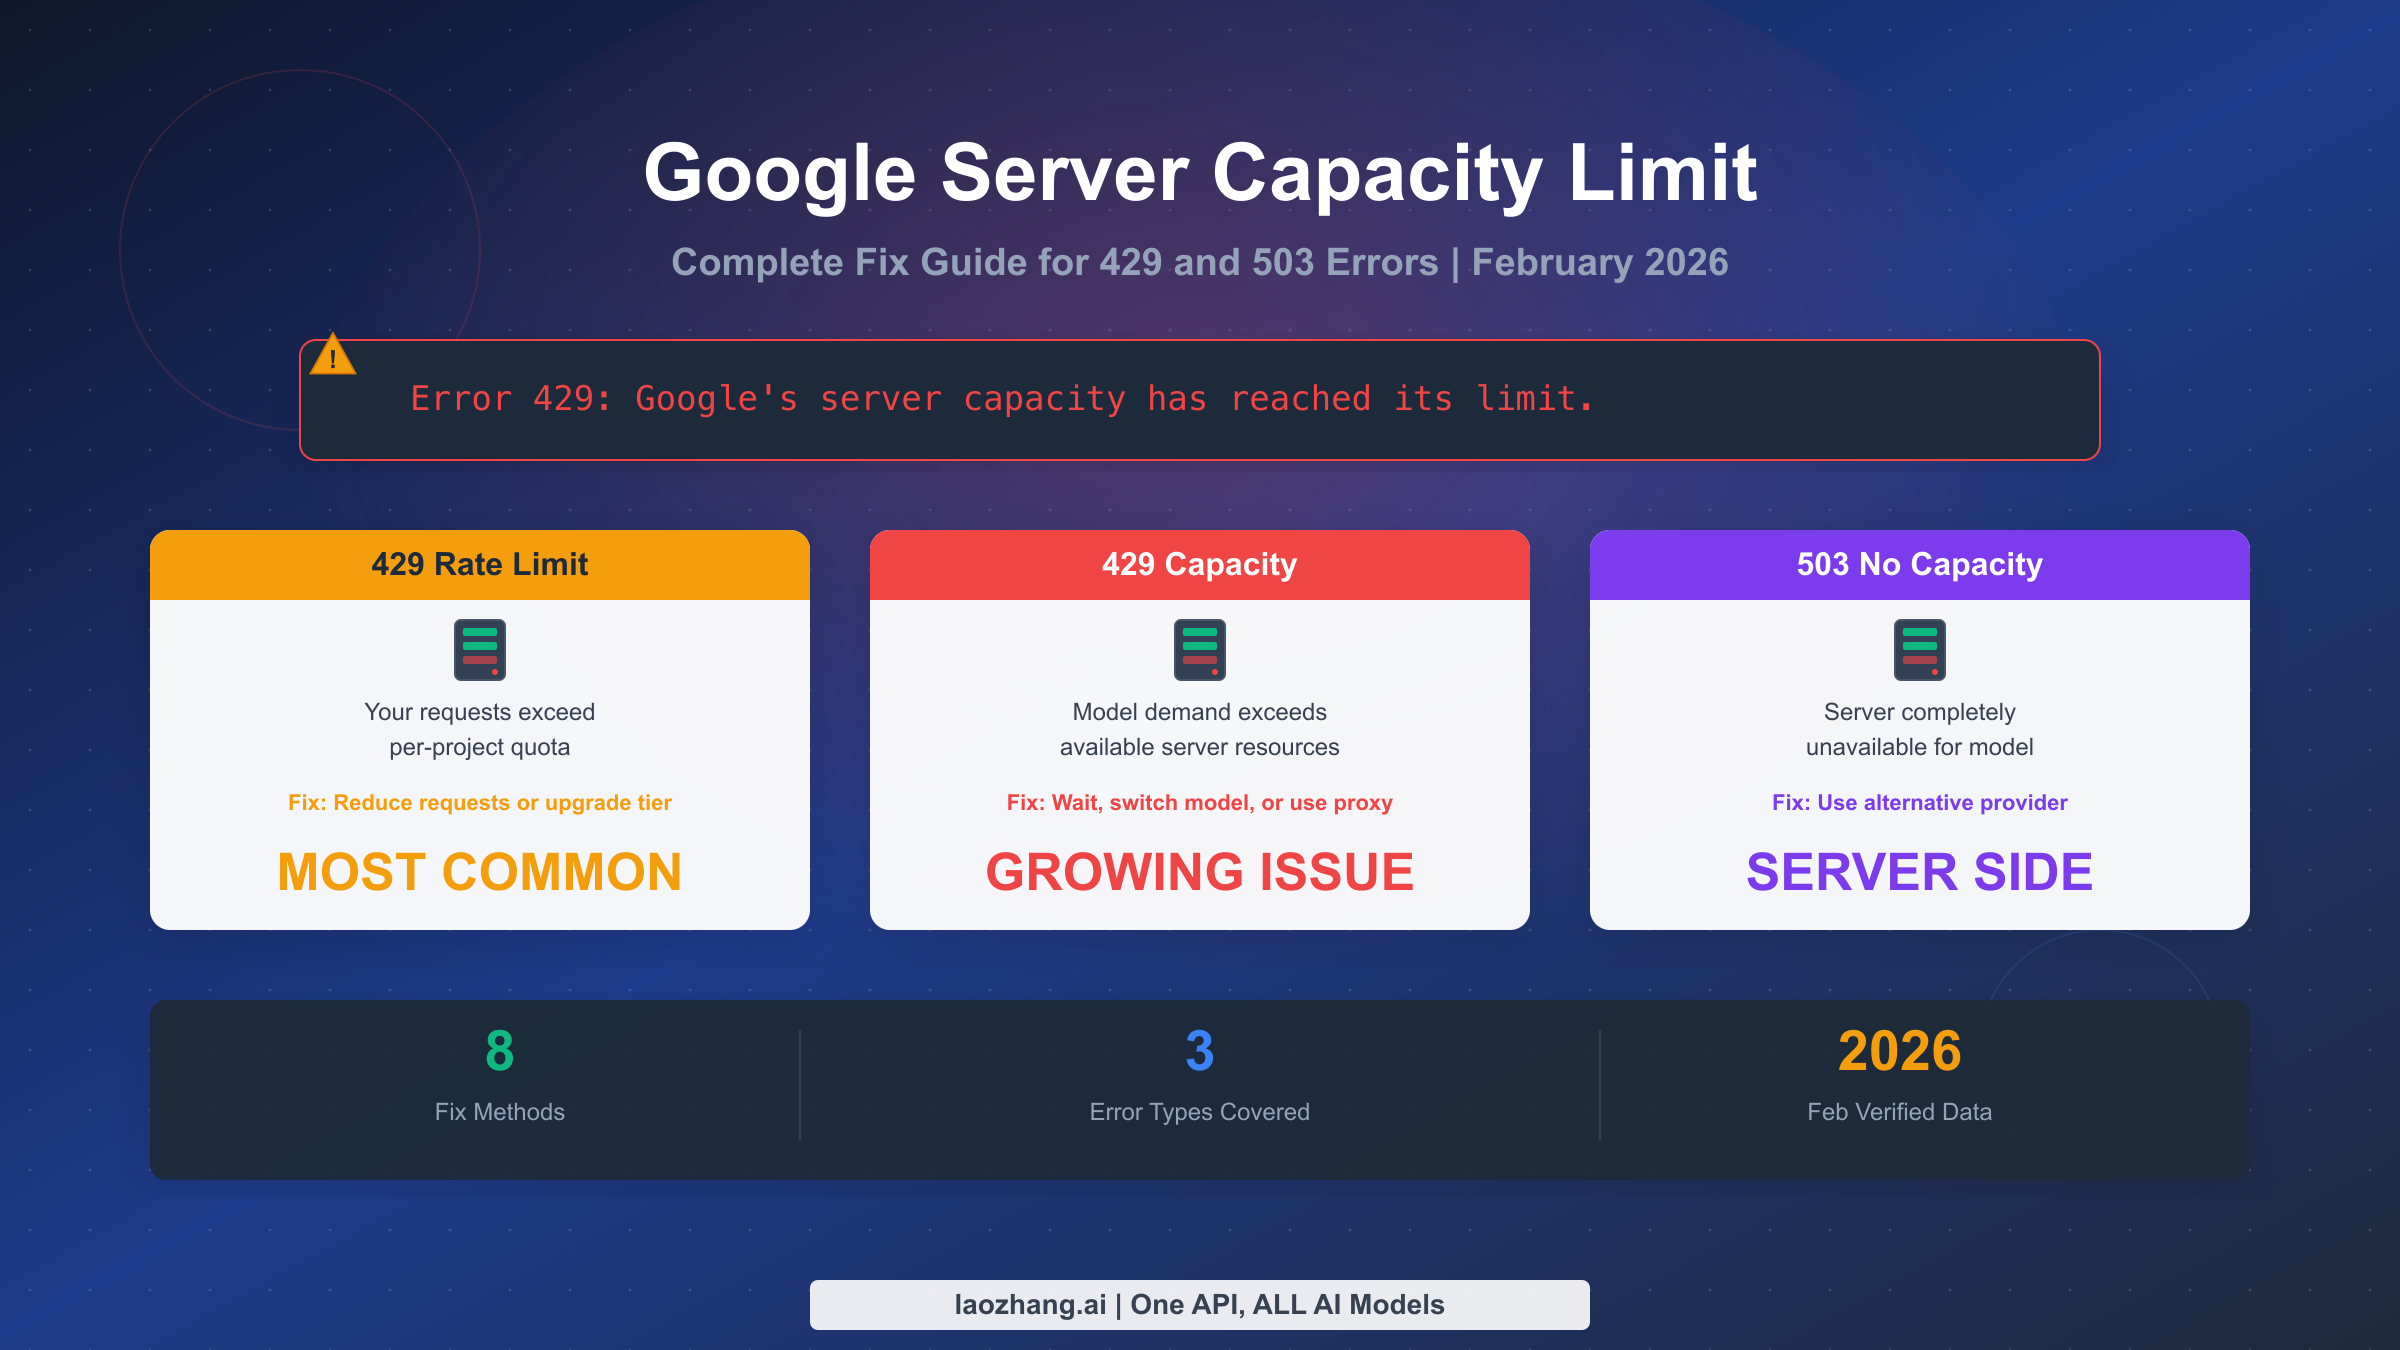The width and height of the screenshot is (2400, 1350).
Task: Click the server icon in 429 Capacity card
Action: click(1200, 650)
